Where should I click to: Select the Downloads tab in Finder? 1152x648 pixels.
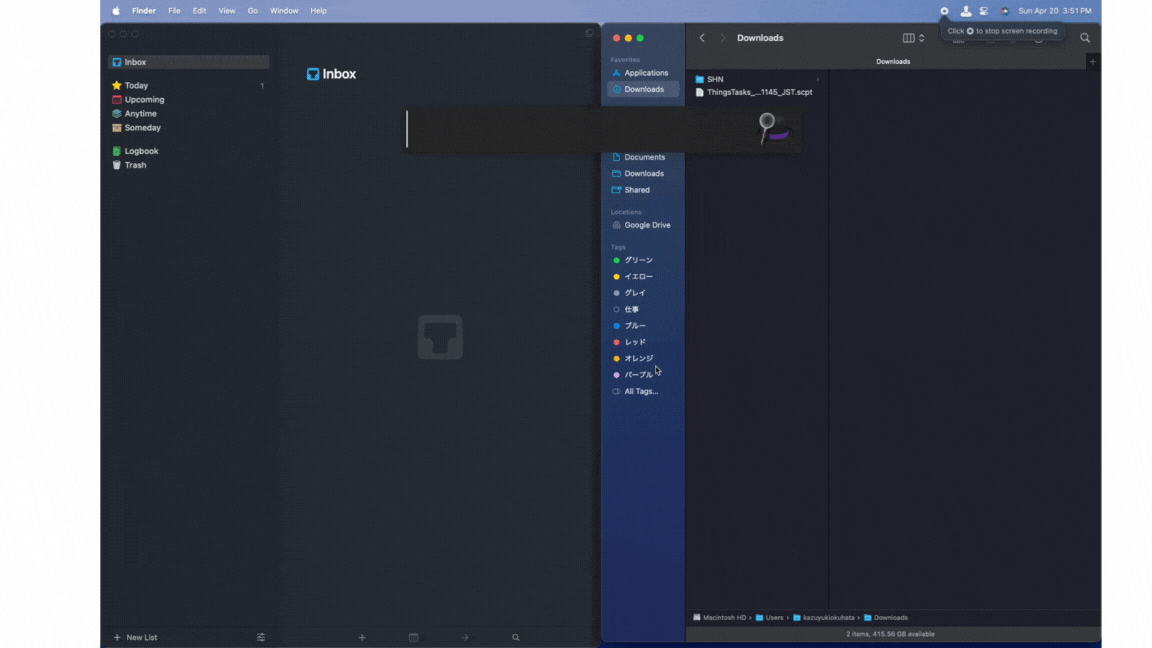893,62
